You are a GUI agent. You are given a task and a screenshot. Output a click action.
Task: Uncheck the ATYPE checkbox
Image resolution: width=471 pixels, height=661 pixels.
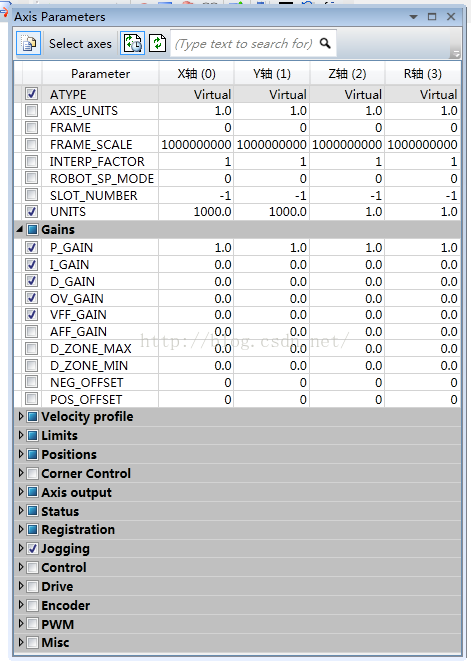(x=31, y=94)
